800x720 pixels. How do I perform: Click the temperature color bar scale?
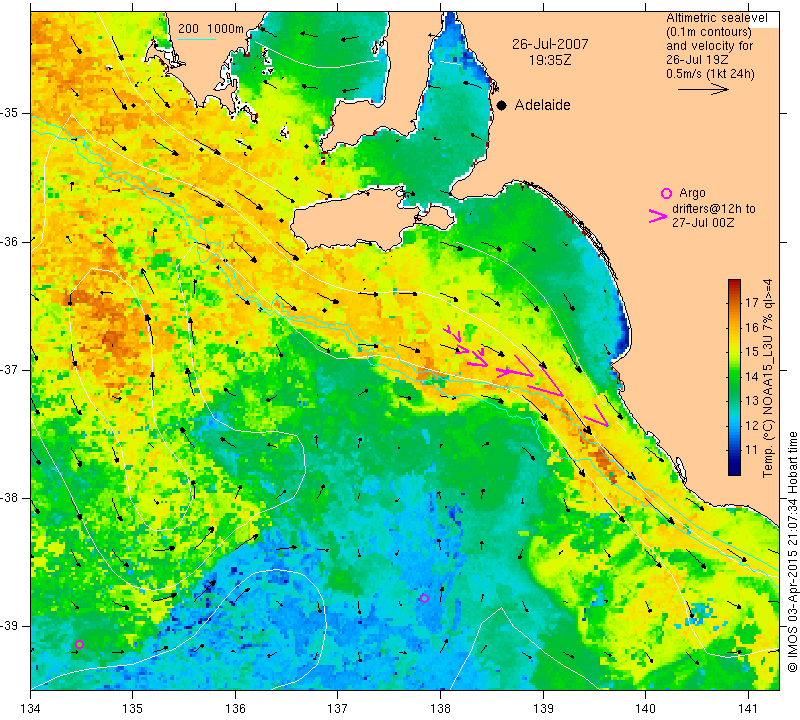[x=734, y=377]
